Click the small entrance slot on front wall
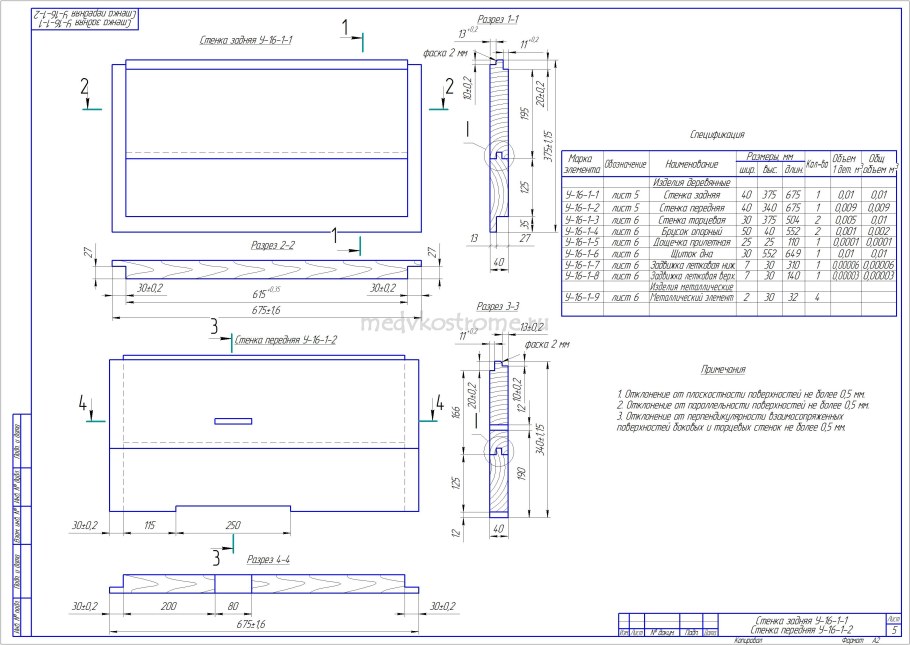The image size is (910, 645). pos(231,420)
